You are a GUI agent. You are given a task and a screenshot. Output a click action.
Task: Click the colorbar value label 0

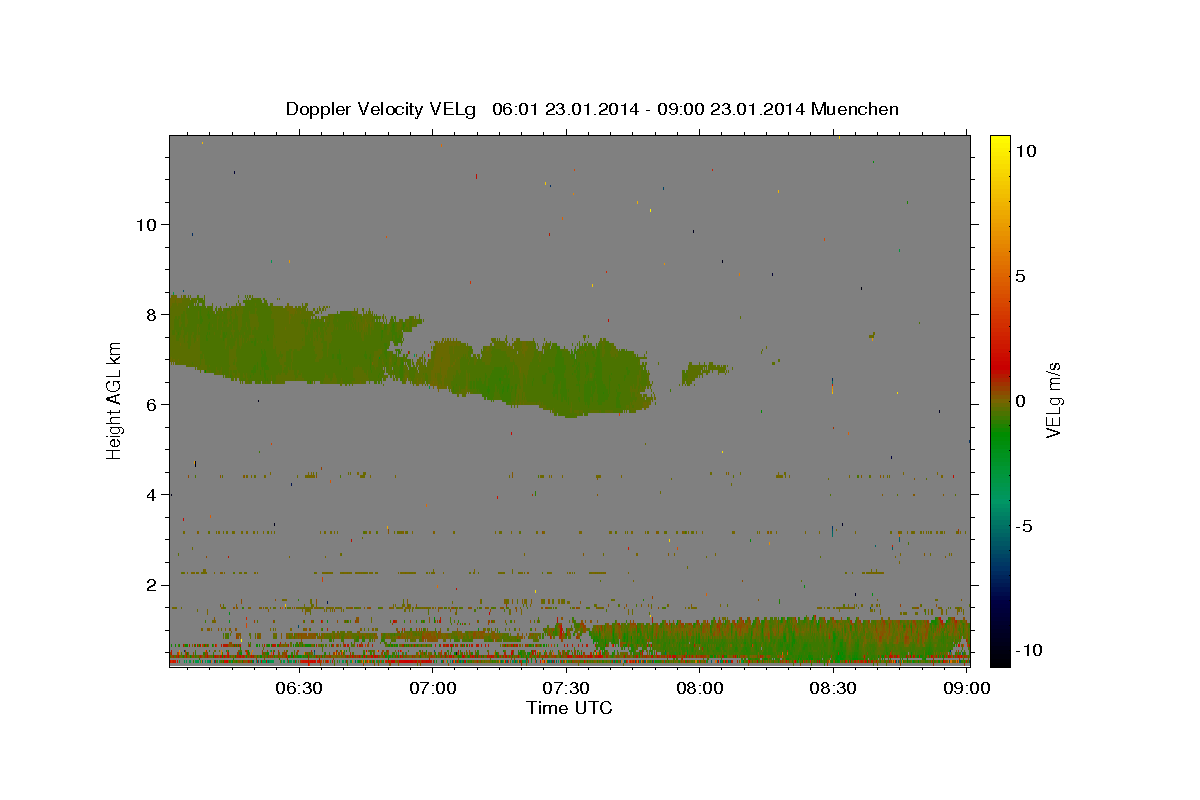click(1020, 401)
